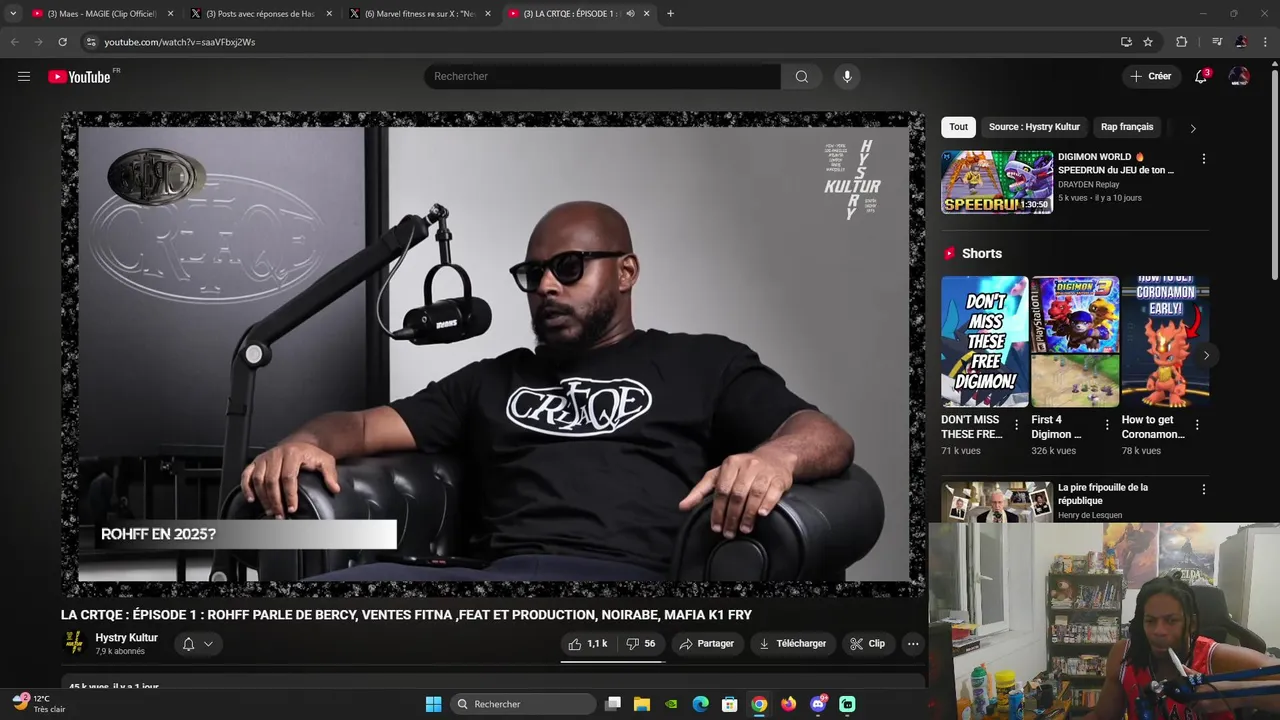Expand notification options next to subscribe bell
Viewport: 1280px width, 720px height.
[208, 644]
